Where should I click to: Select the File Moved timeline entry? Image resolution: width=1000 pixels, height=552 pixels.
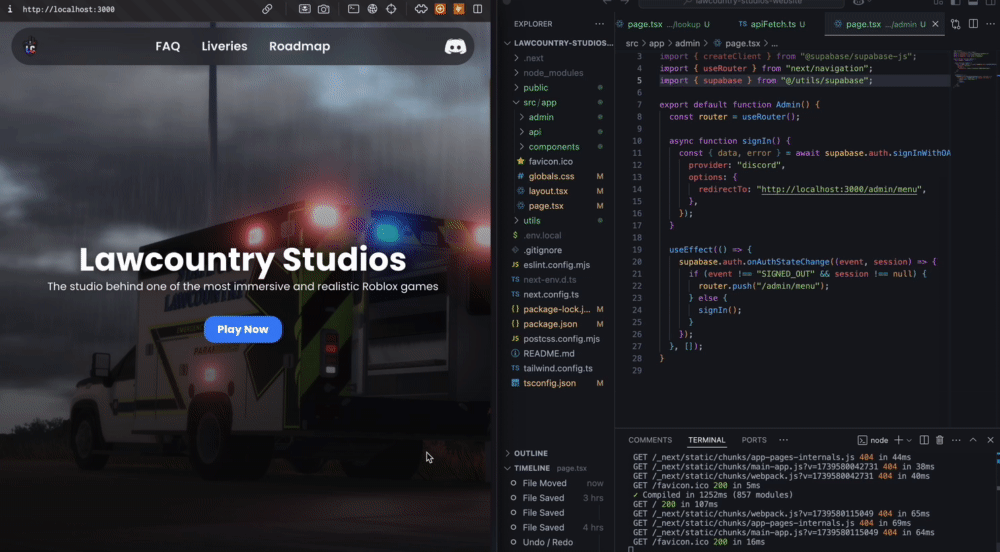pyautogui.click(x=544, y=483)
